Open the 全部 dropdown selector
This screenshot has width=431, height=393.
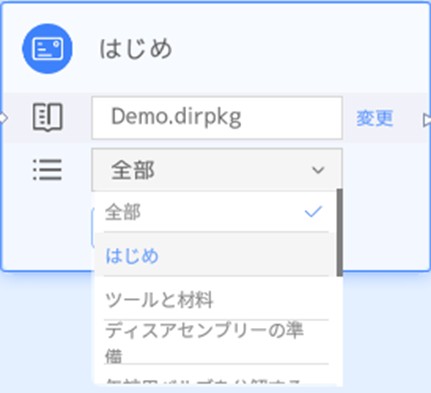point(217,170)
